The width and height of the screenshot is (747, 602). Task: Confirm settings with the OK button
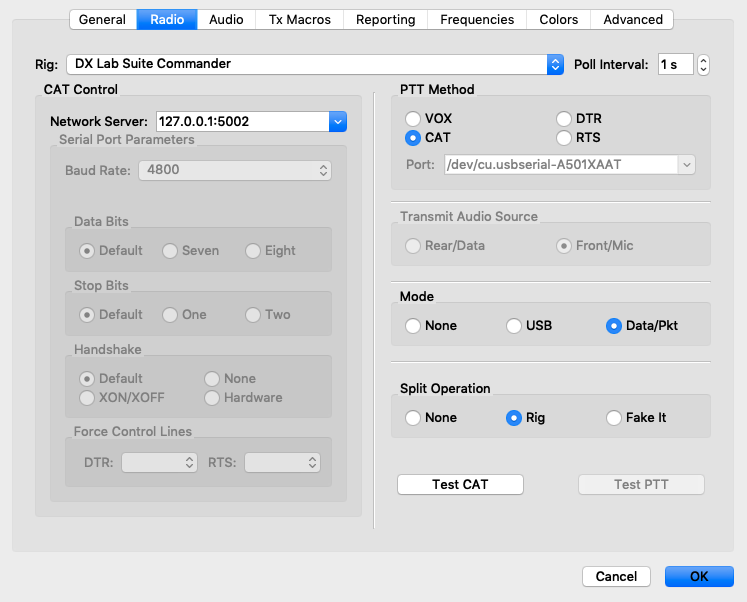699,577
